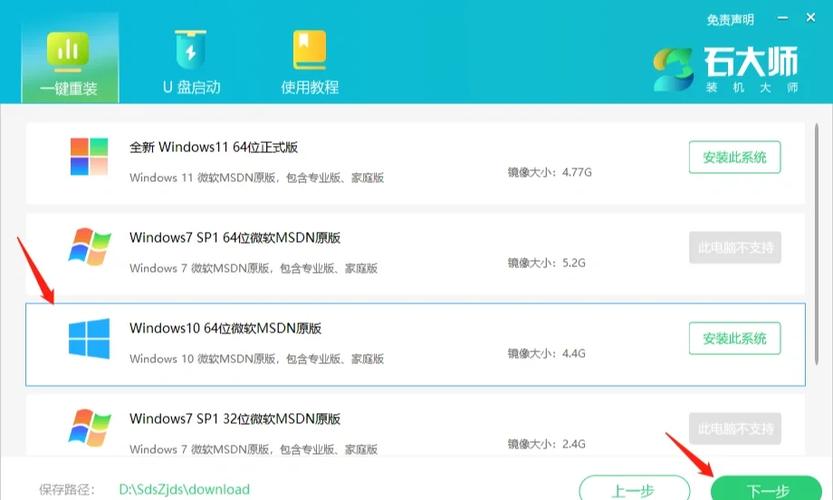Click the 镜像大小: 2.4G text
Viewport: 833px width, 500px height.
[x=546, y=444]
